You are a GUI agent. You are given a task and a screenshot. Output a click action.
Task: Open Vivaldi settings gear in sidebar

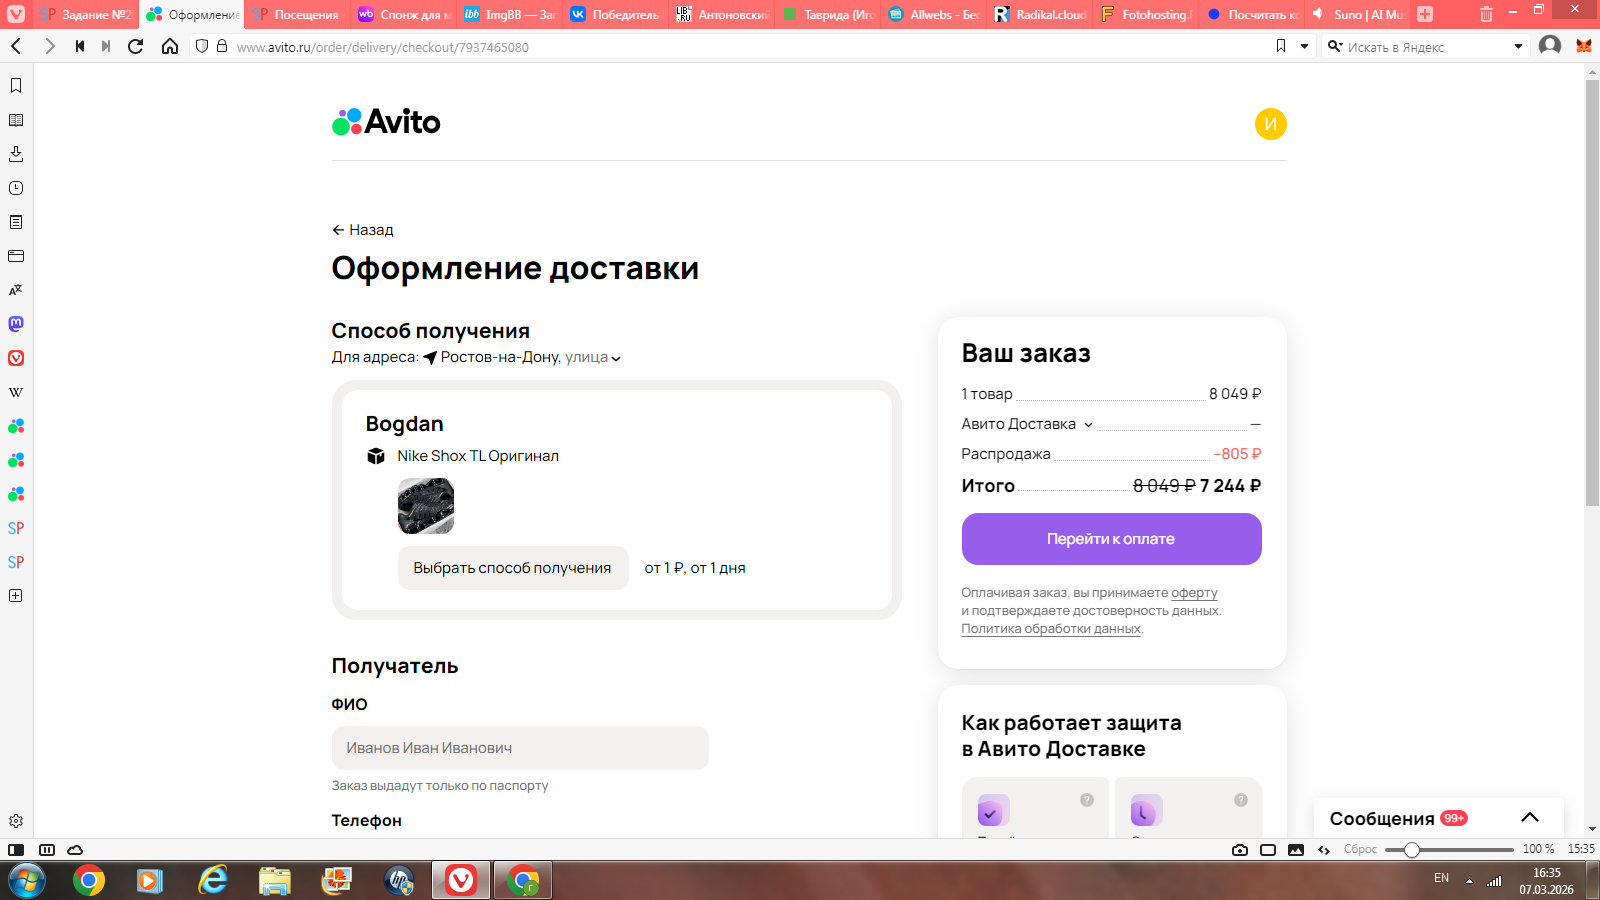16,821
